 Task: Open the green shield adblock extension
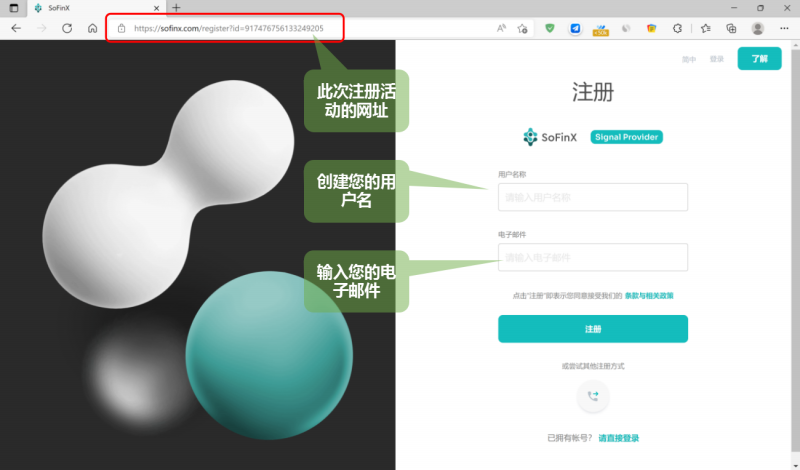(x=549, y=29)
